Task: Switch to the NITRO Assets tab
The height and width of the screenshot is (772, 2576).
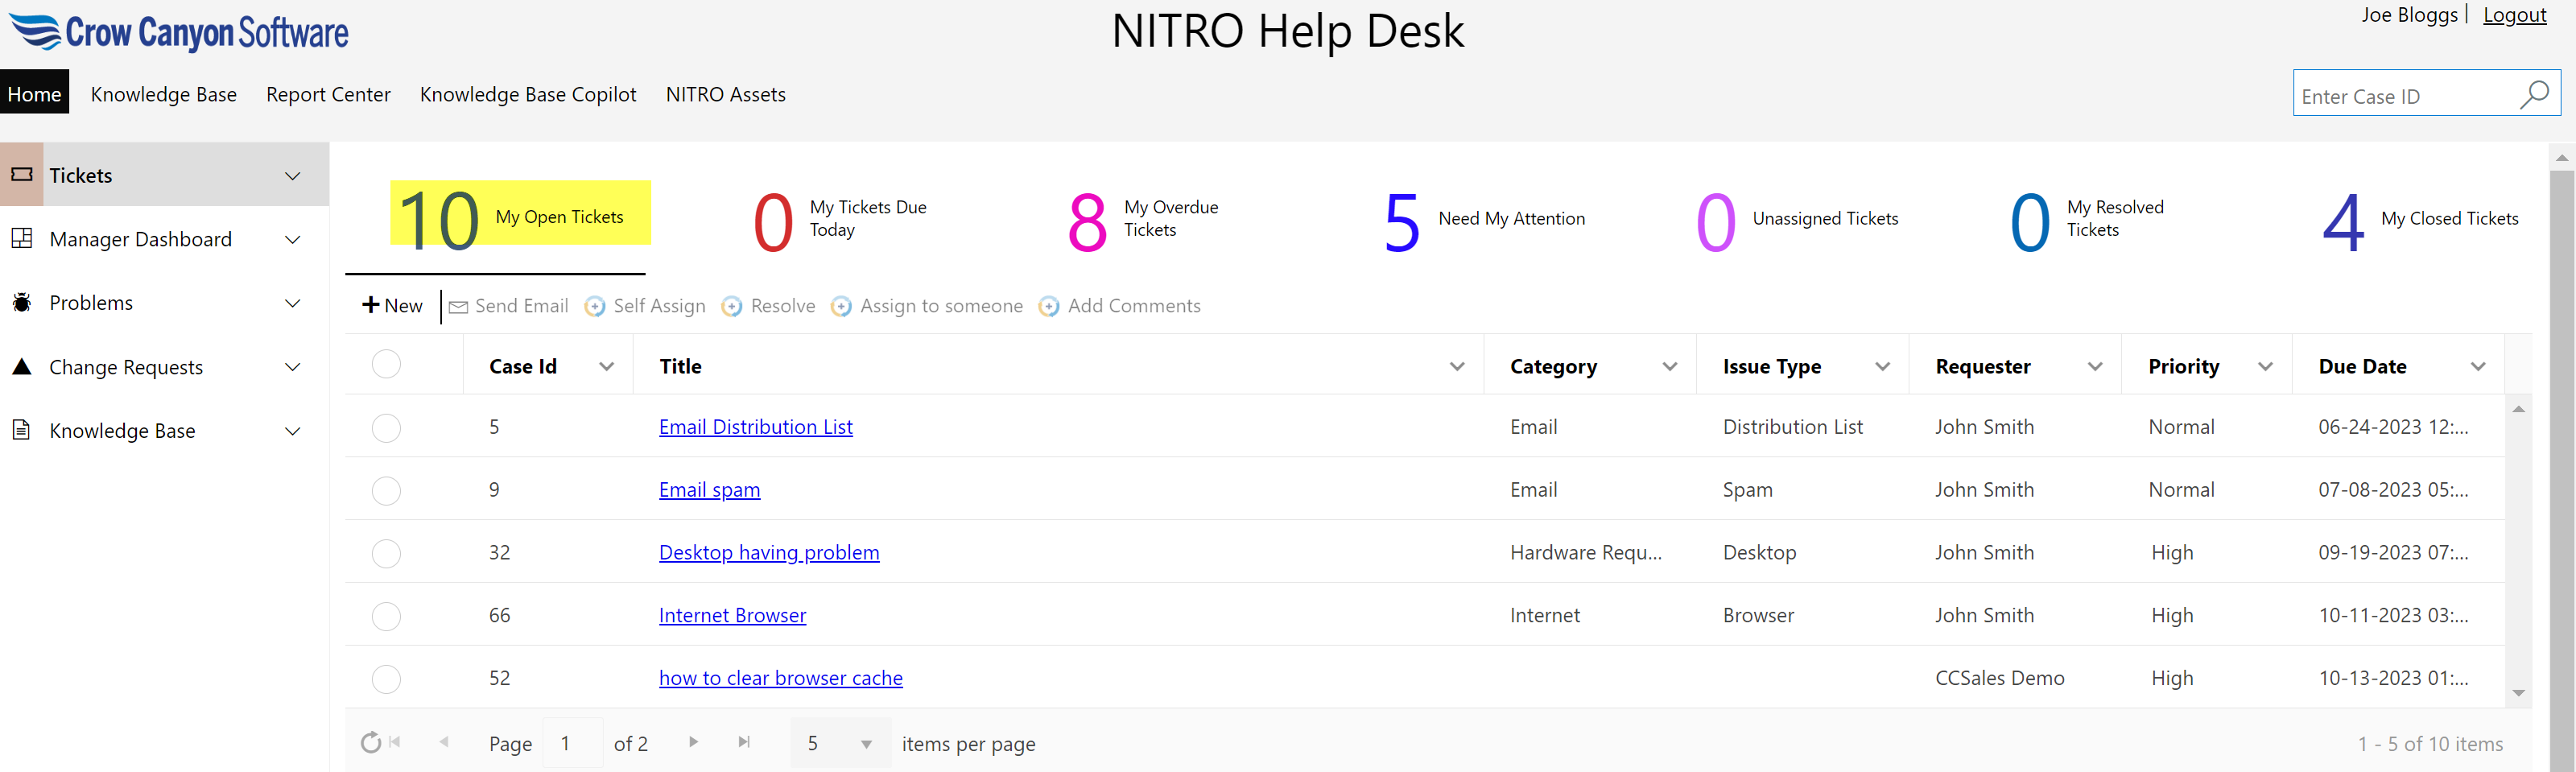Action: click(725, 95)
